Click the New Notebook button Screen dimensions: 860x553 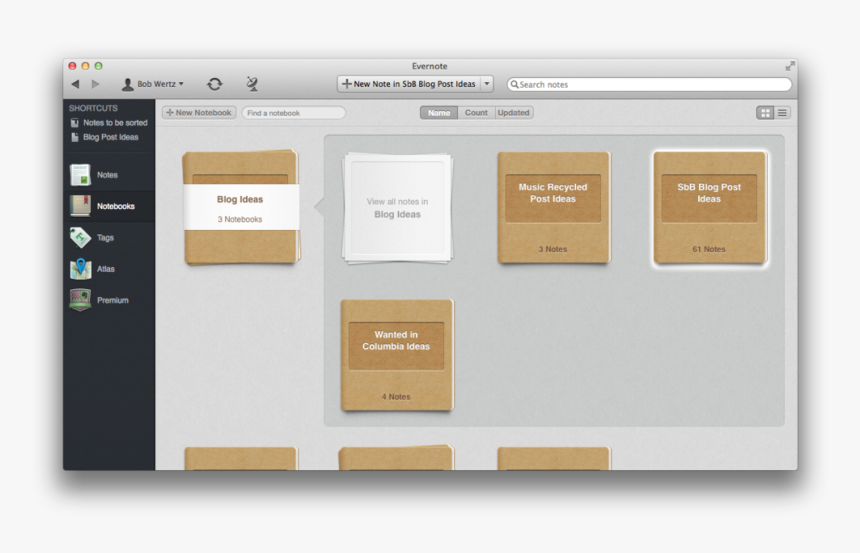[199, 112]
